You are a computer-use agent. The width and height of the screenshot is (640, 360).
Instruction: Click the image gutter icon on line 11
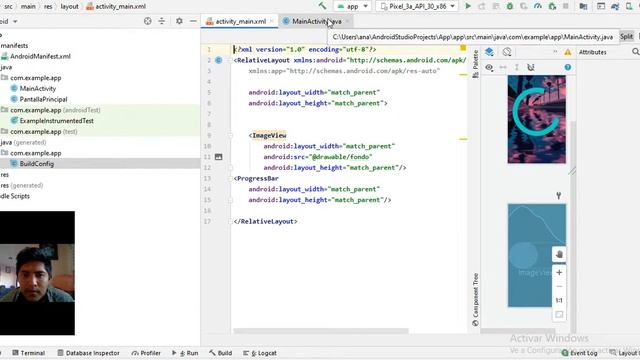tap(219, 157)
